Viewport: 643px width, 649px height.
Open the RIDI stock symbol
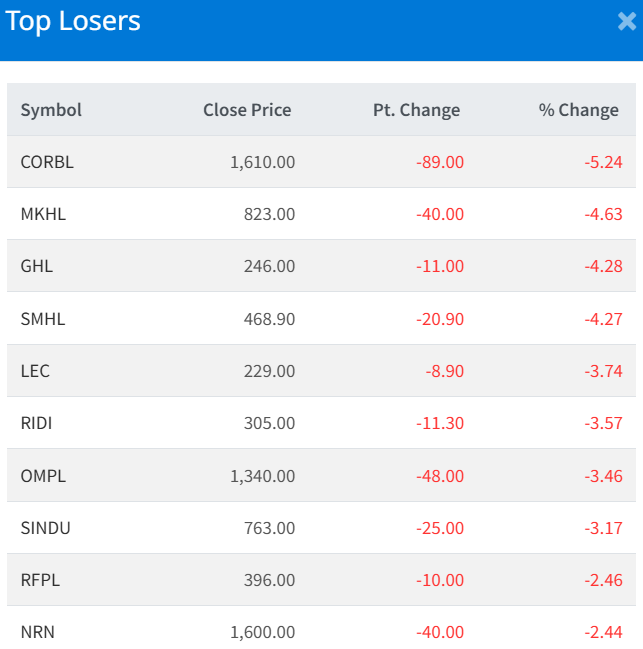click(36, 423)
